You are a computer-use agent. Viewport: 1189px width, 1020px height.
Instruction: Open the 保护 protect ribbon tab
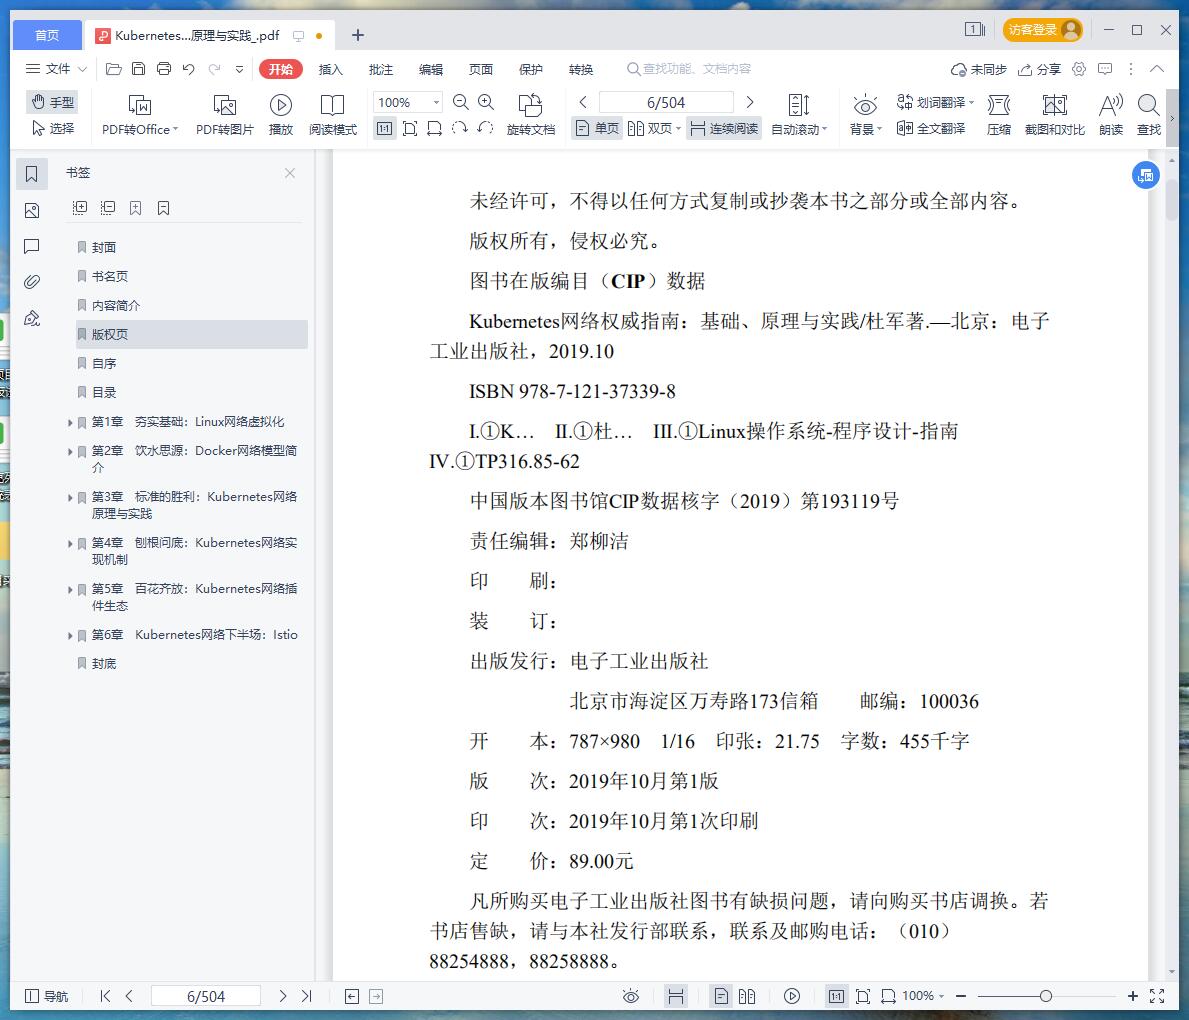click(531, 69)
